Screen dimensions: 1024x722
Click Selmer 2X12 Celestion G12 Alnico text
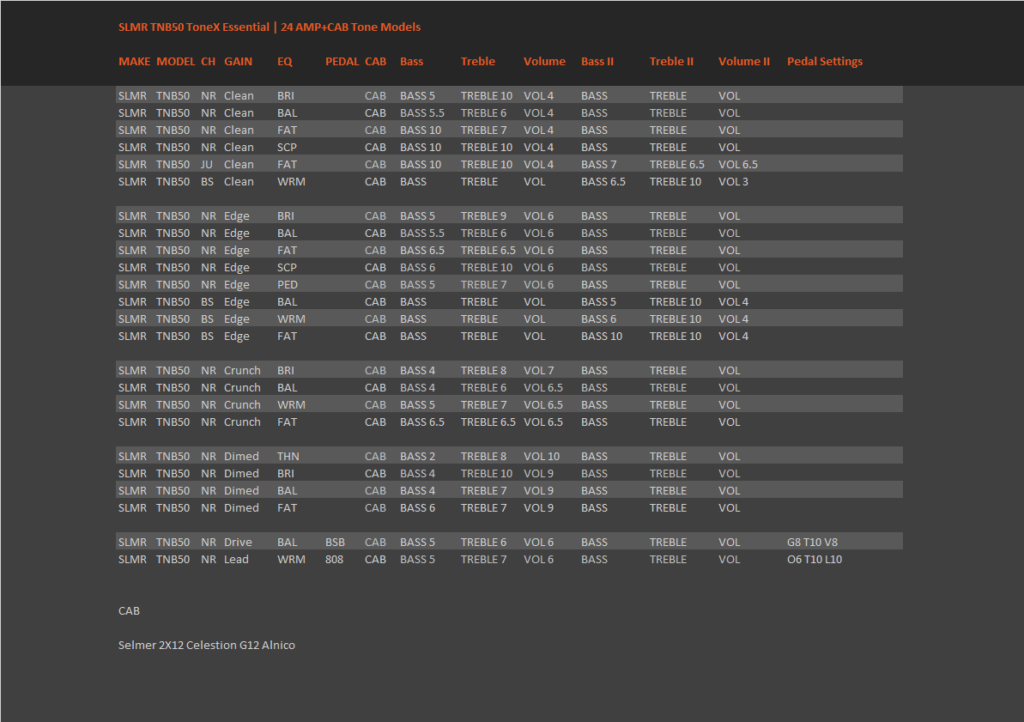[206, 645]
